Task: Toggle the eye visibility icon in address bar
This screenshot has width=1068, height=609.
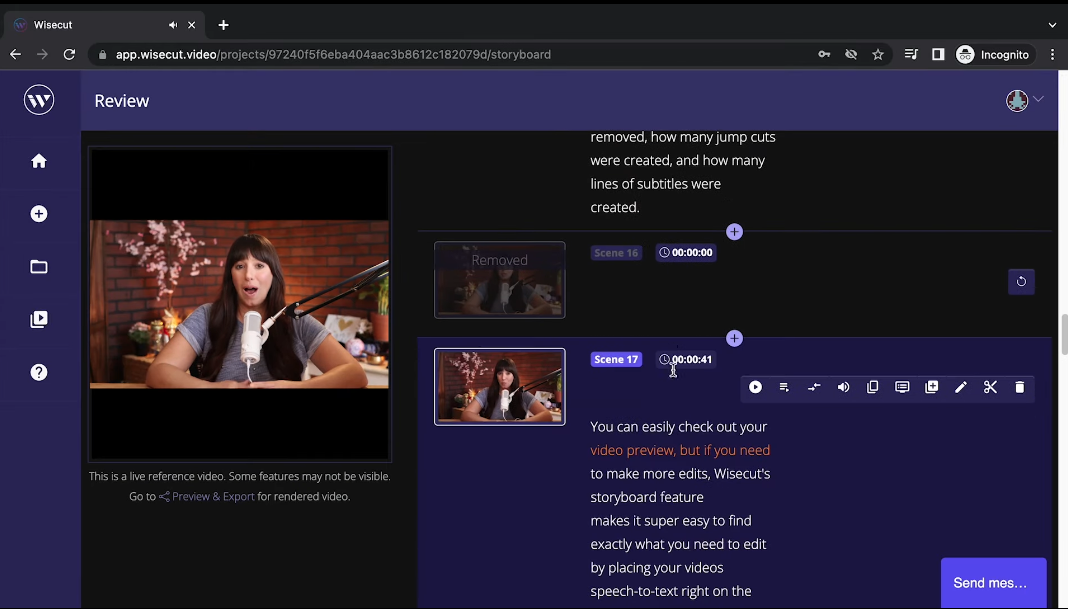Action: pyautogui.click(x=851, y=54)
